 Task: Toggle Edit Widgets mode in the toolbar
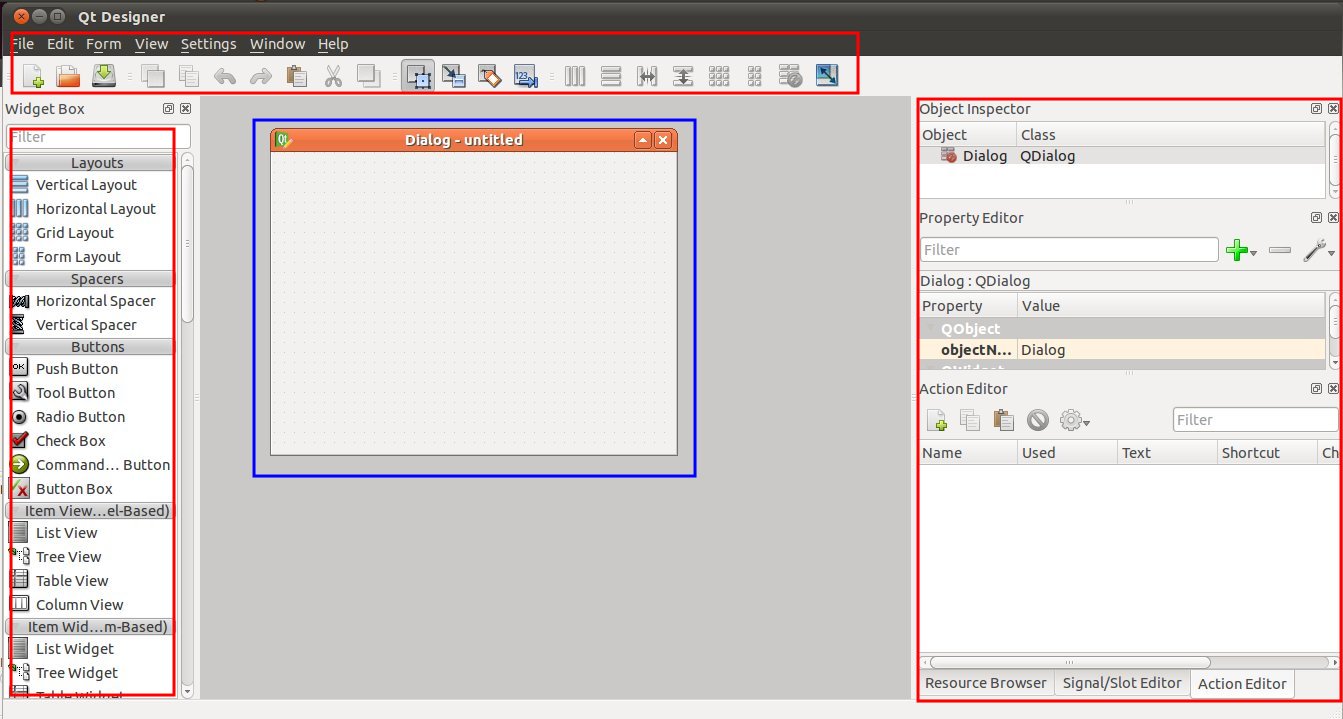point(418,76)
